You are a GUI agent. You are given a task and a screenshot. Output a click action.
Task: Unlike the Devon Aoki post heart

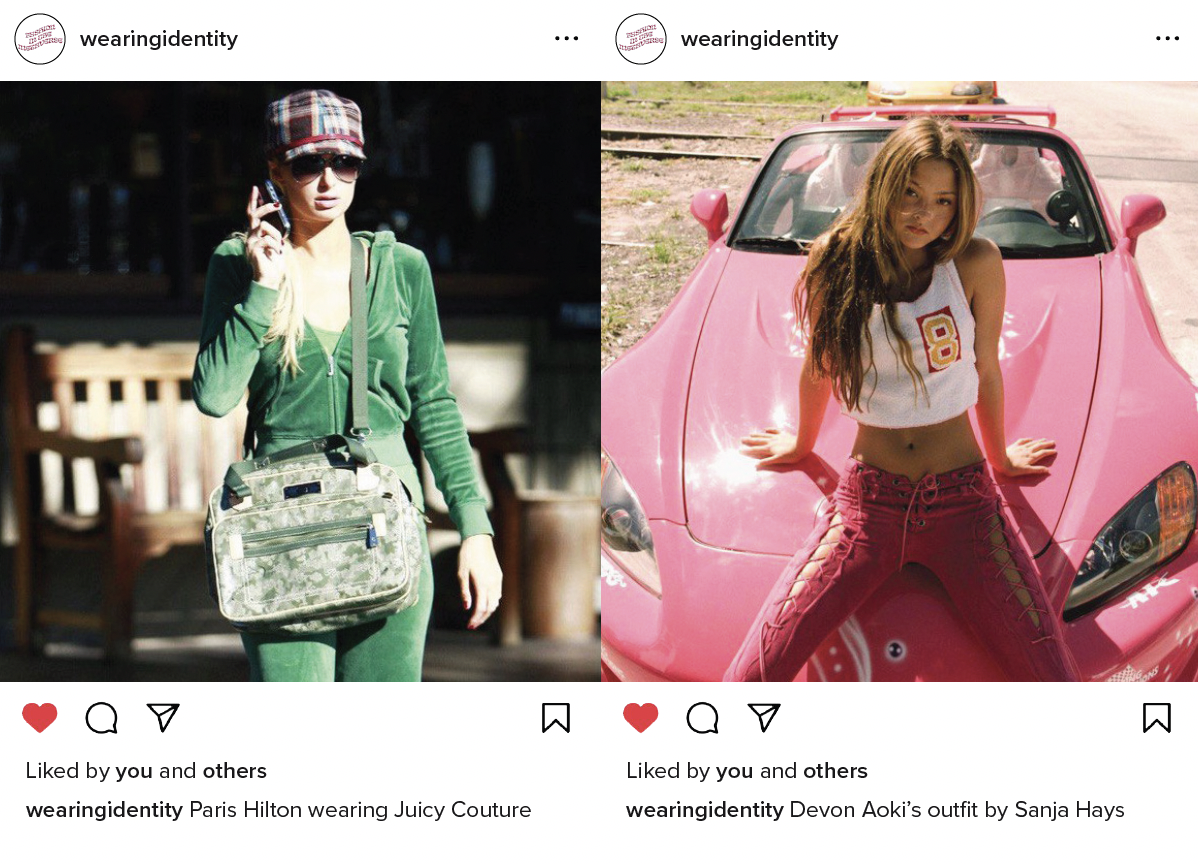pos(640,717)
